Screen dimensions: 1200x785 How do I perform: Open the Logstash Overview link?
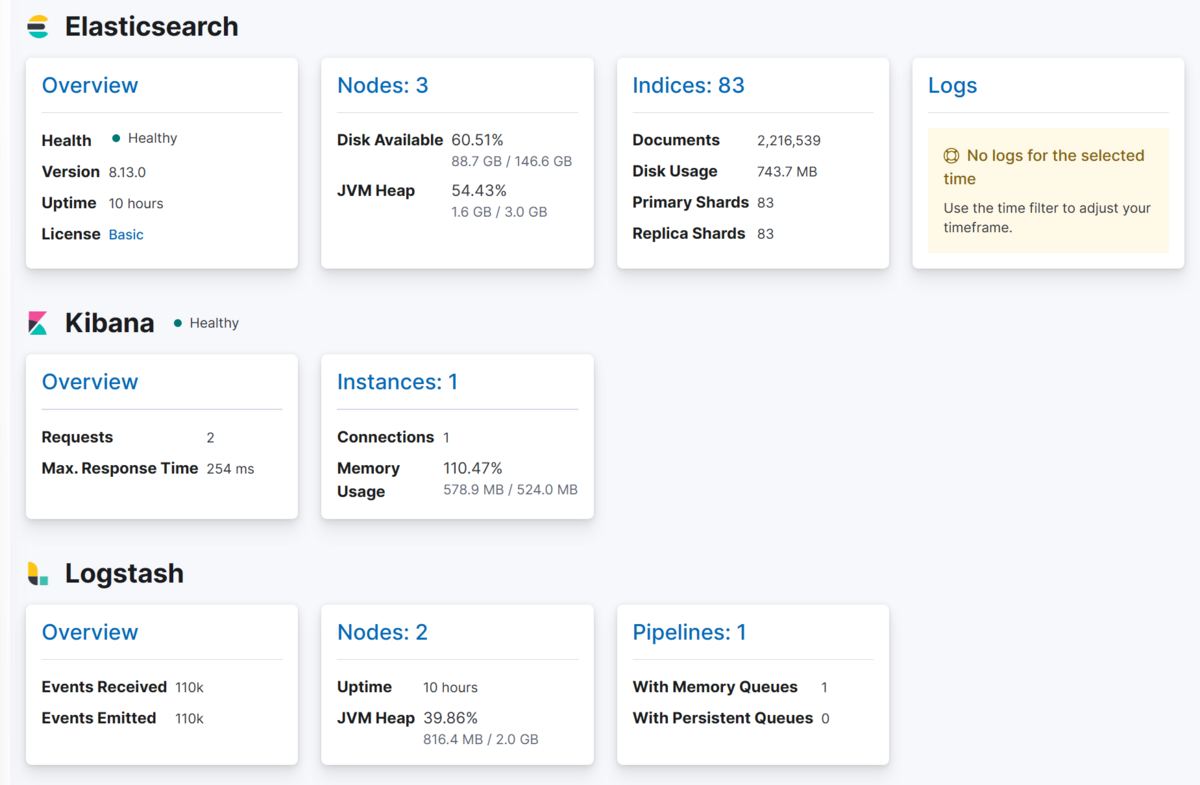tap(90, 632)
